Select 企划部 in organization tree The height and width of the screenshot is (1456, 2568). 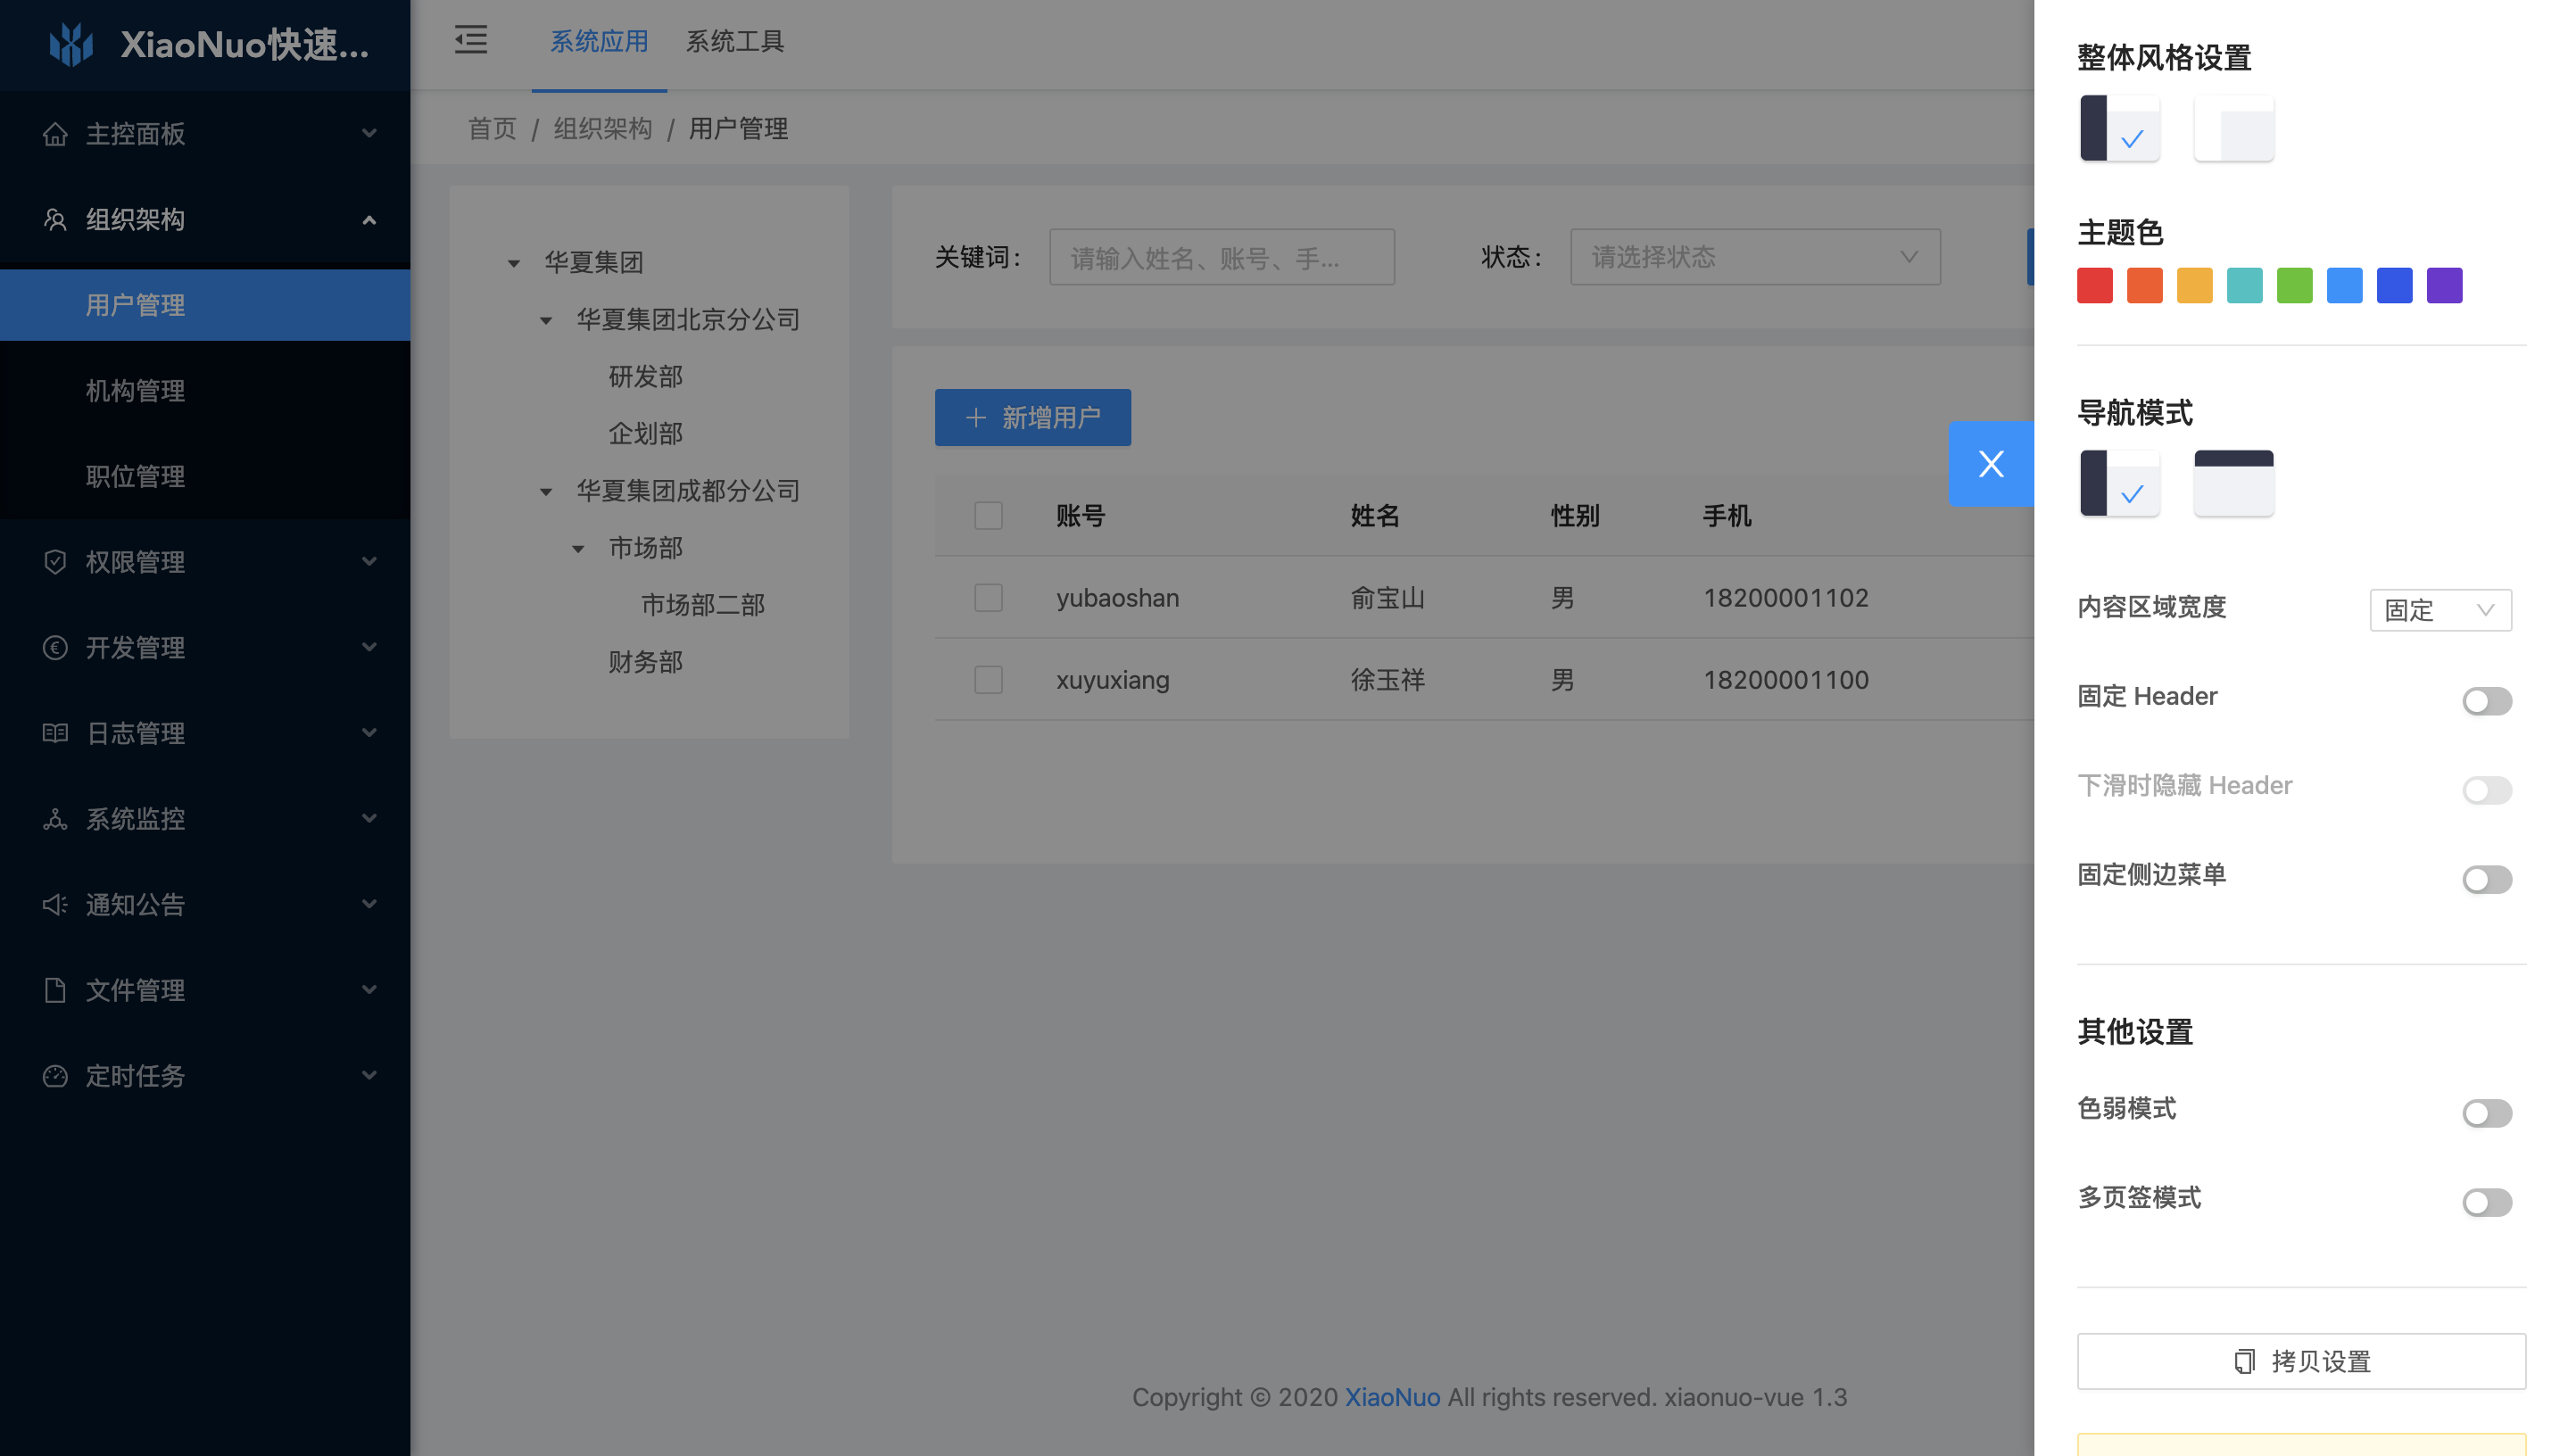[645, 434]
